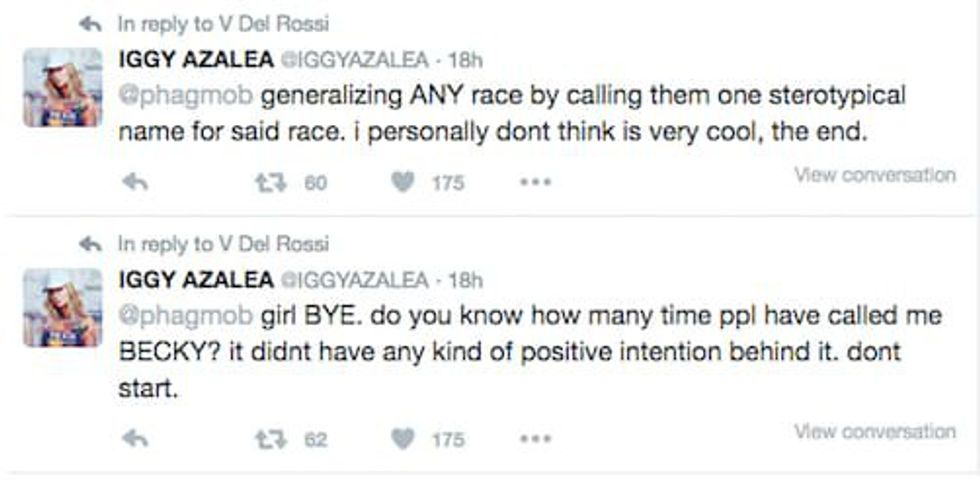Reply to the 'girl BYE' tweet
Image resolution: width=980 pixels, height=490 pixels.
click(x=135, y=438)
